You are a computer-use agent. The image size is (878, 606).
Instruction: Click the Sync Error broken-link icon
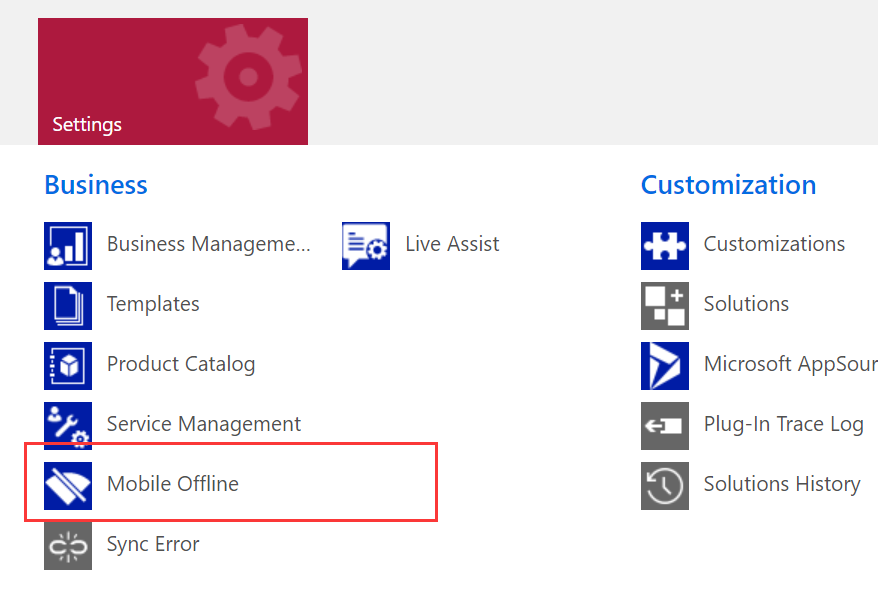68,546
